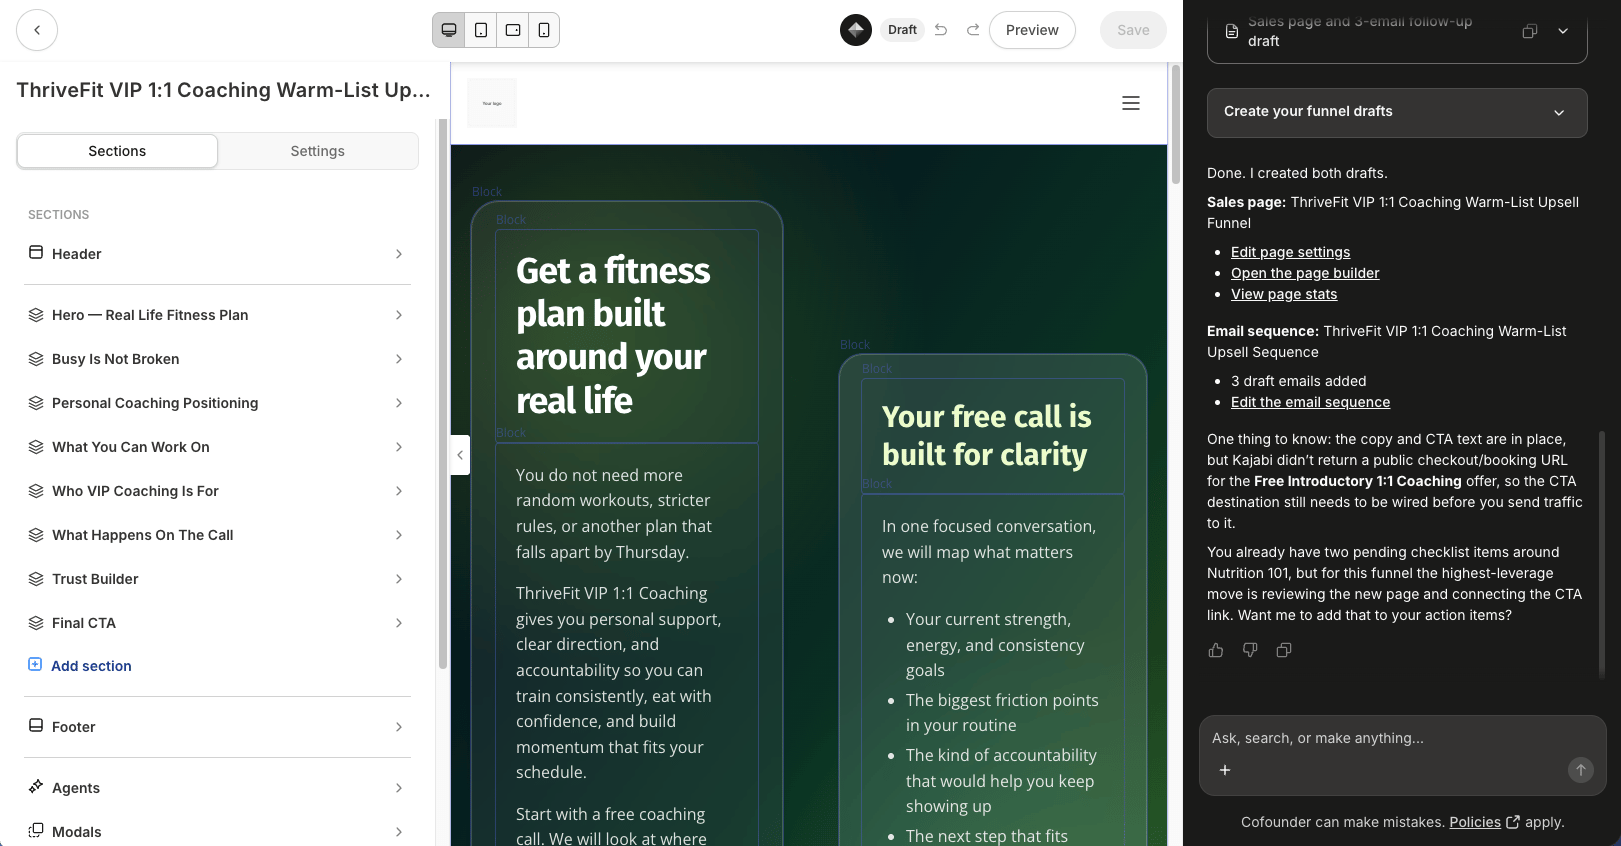Screen dimensions: 1621x846
Task: Select the hero headline text block
Action: tap(626, 335)
